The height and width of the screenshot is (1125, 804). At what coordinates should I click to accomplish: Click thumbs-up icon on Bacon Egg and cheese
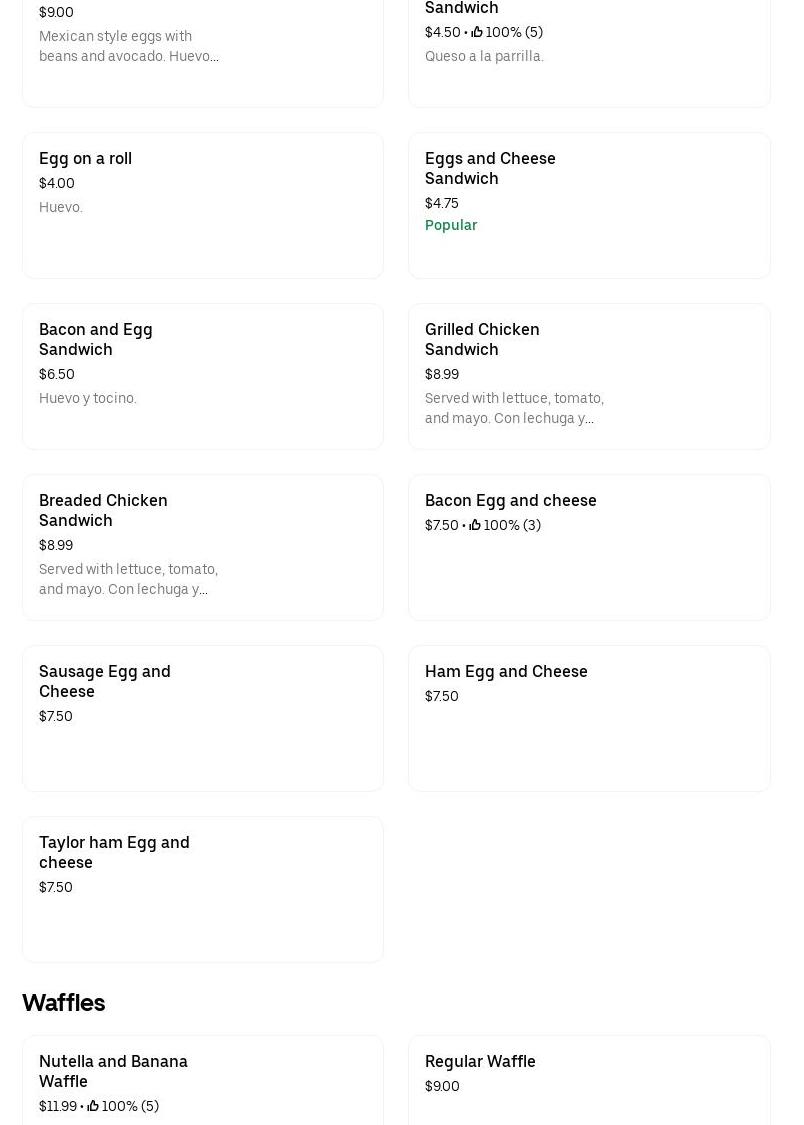[x=475, y=525]
